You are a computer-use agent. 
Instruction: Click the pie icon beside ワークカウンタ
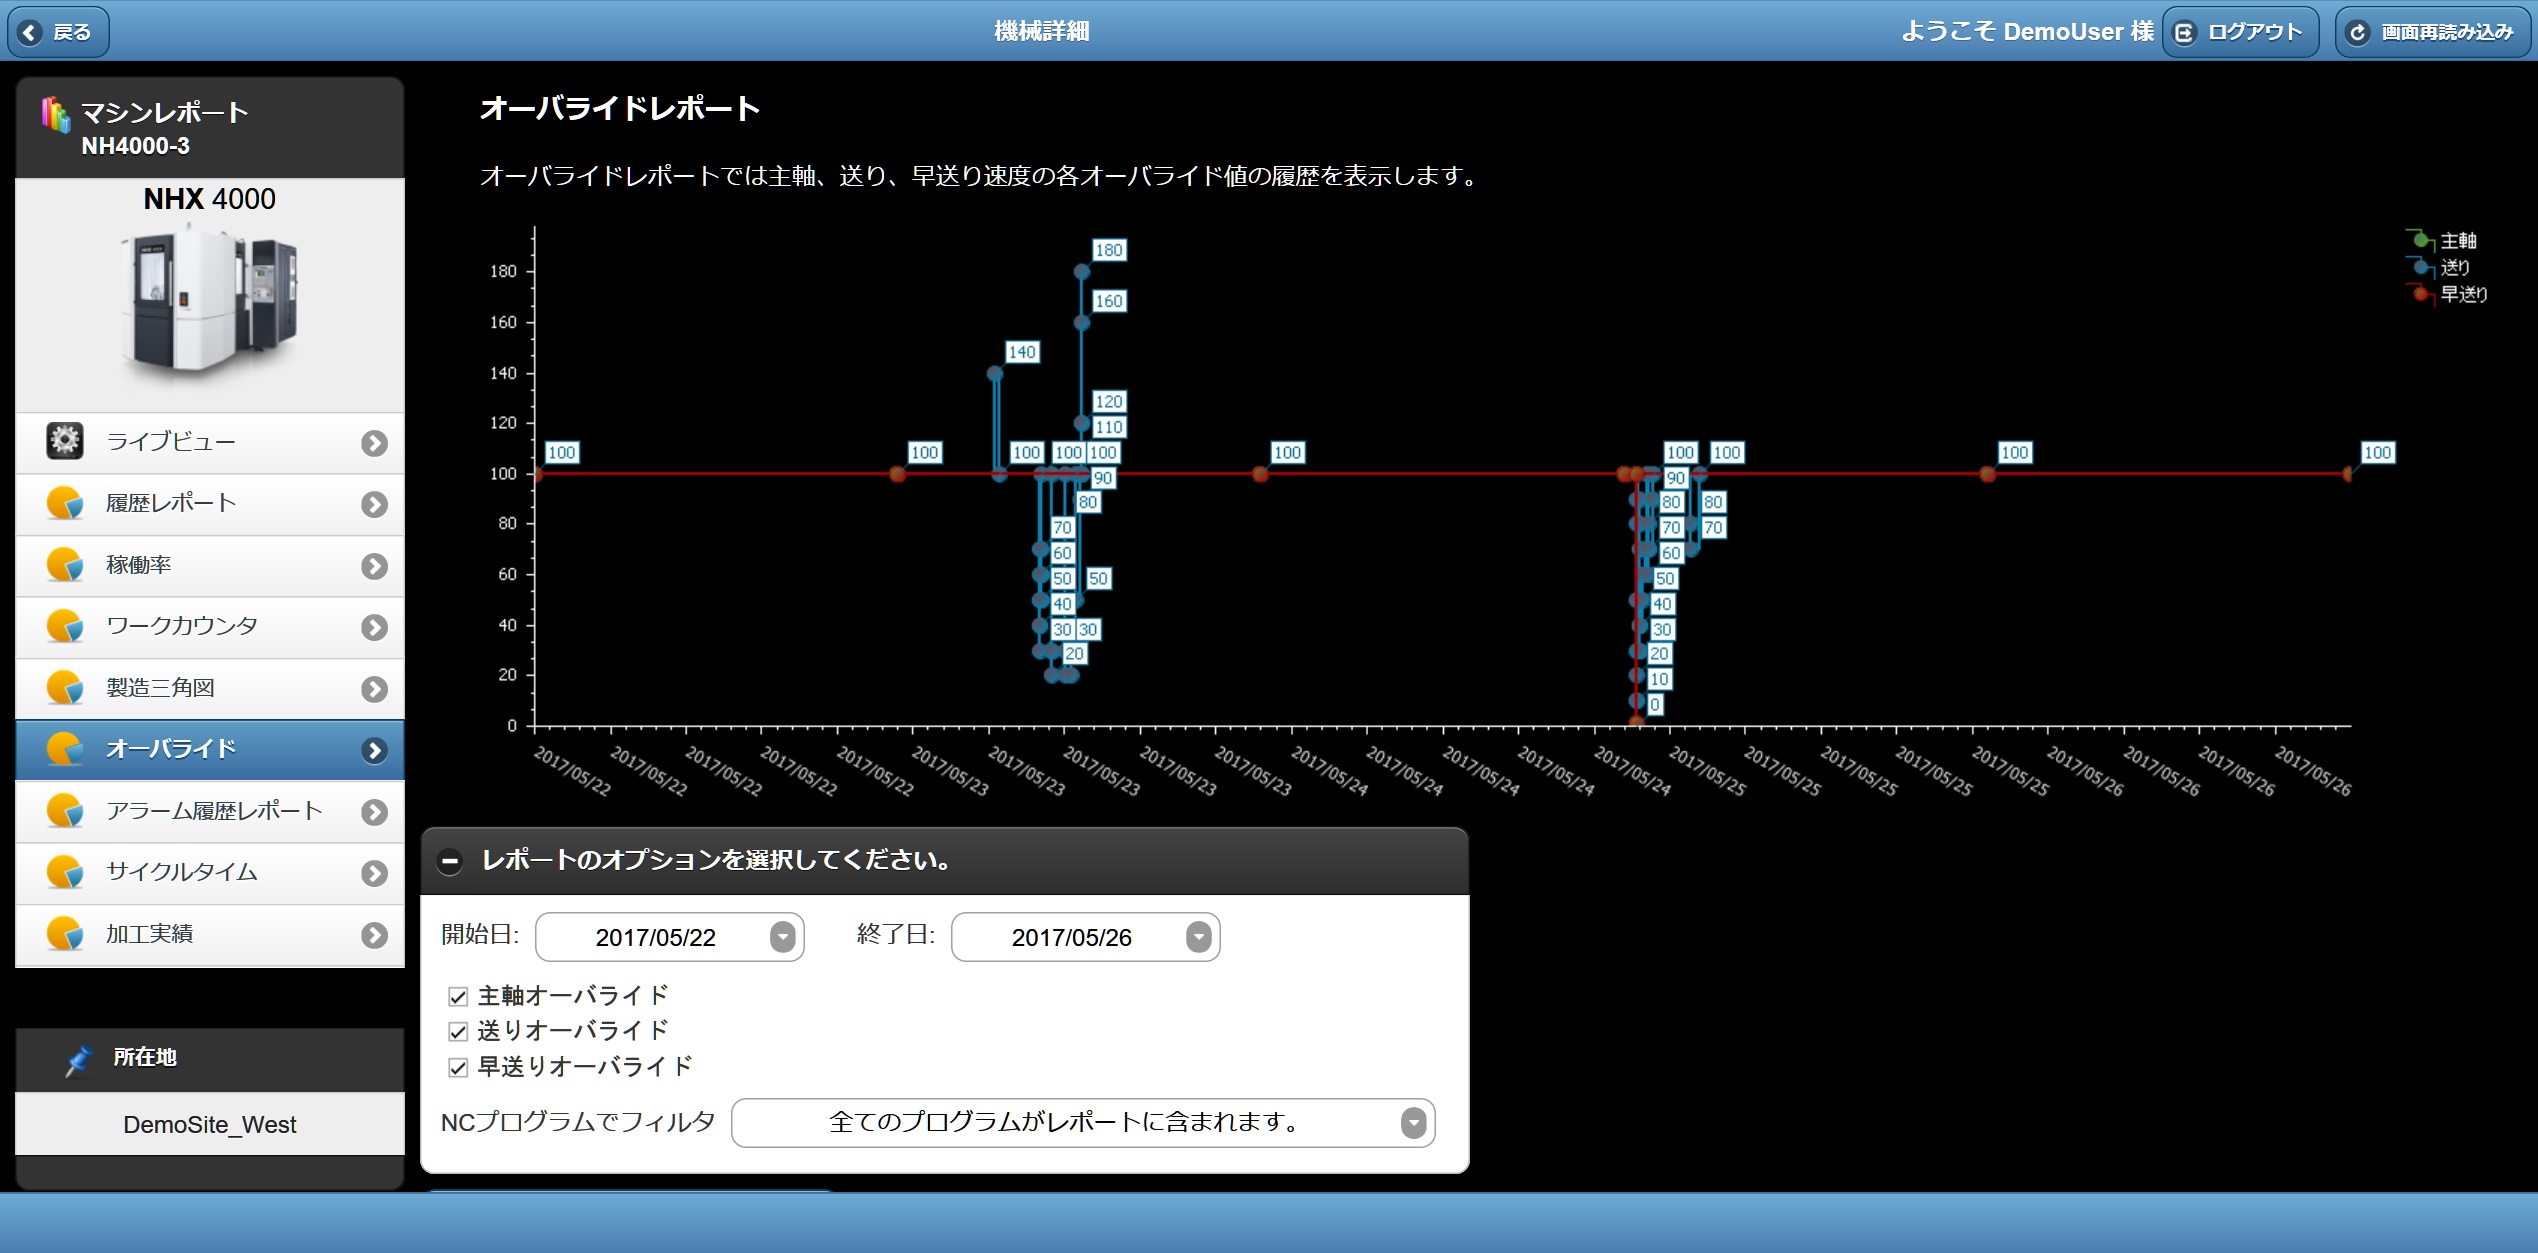click(65, 626)
